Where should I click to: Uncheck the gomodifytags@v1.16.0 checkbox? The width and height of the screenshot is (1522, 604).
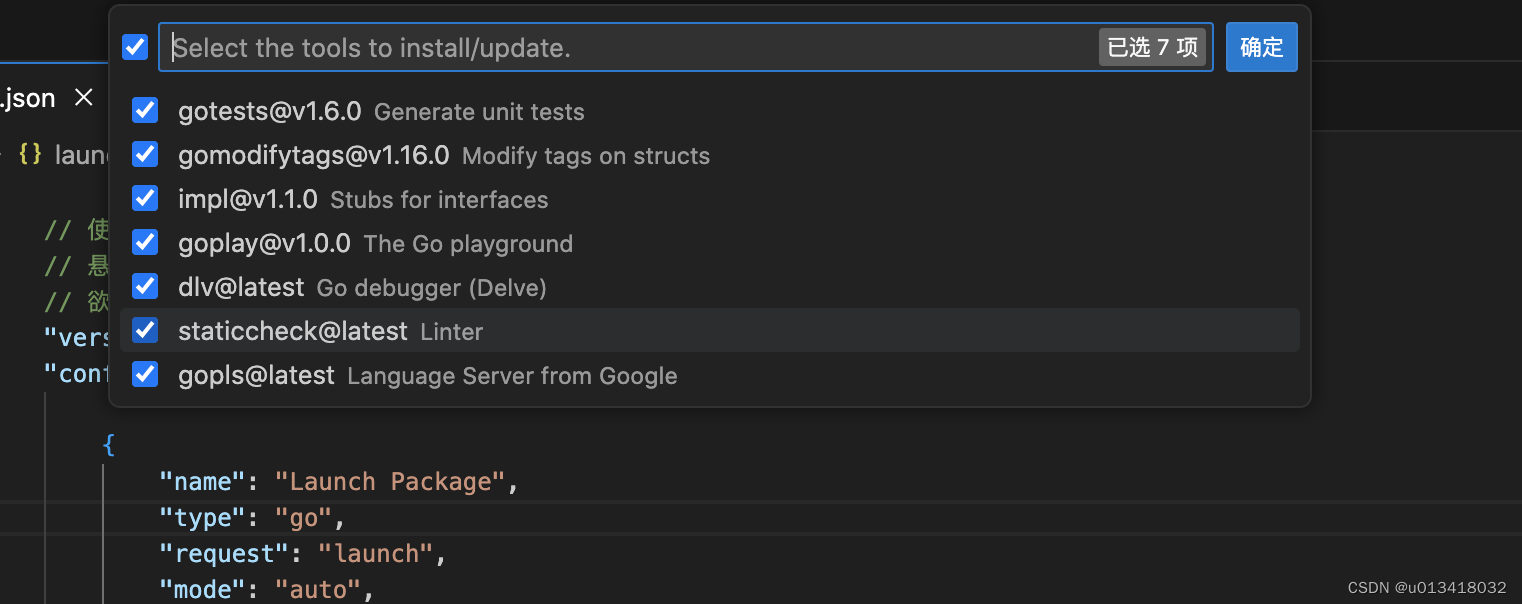[x=144, y=154]
